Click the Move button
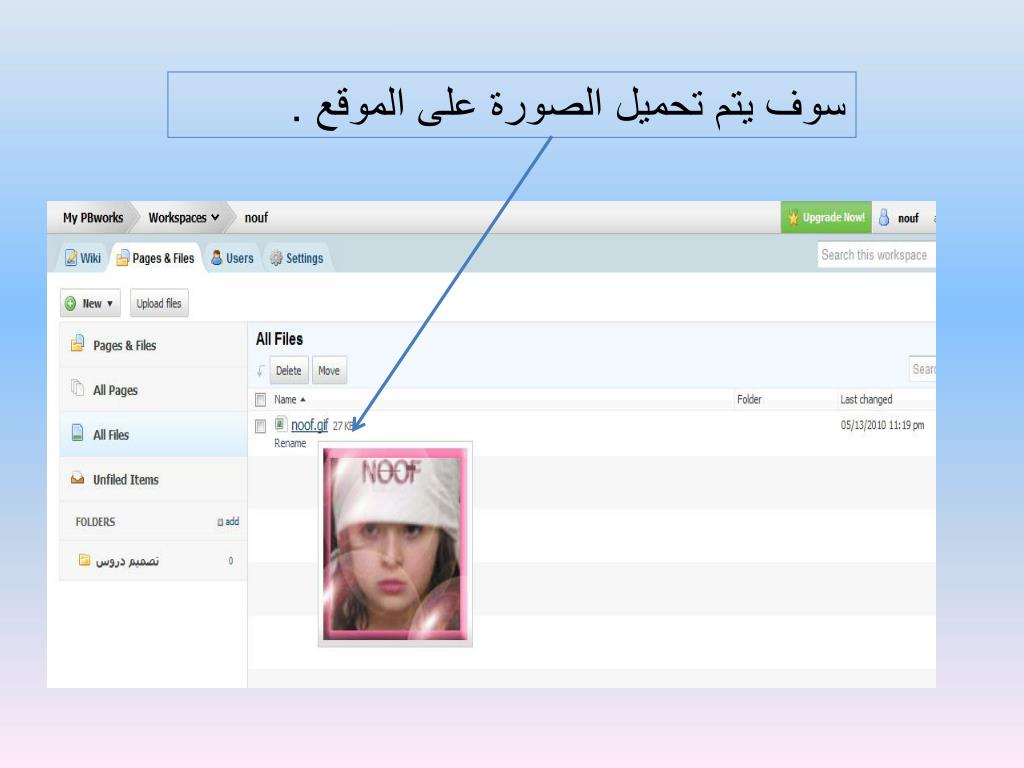The image size is (1024, 768). click(x=329, y=370)
